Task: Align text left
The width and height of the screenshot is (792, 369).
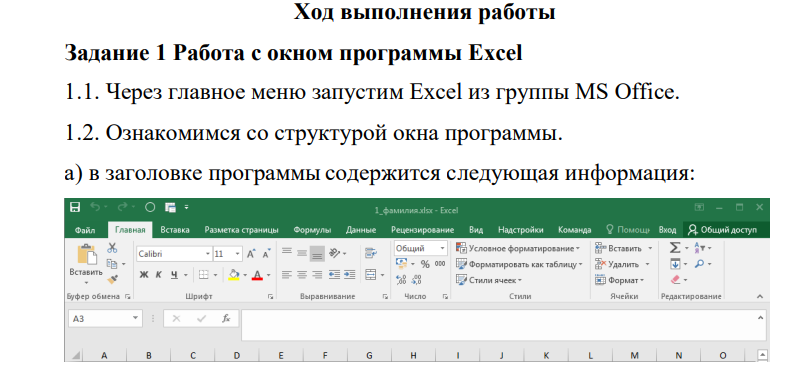Action: coord(287,275)
